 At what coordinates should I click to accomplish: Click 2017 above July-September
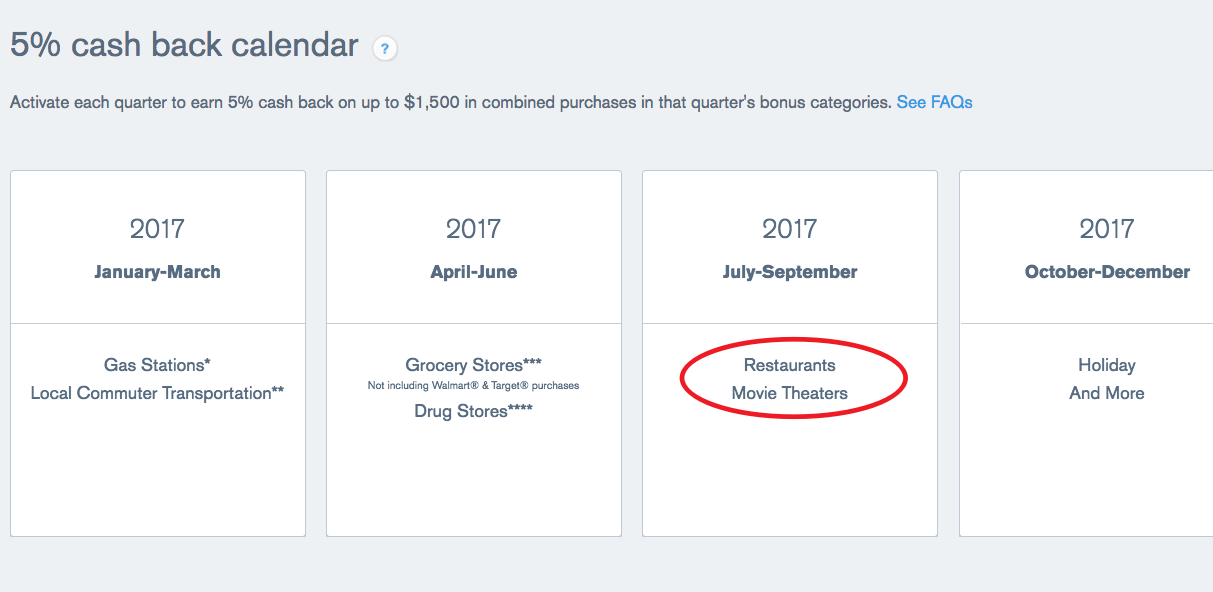coord(790,229)
